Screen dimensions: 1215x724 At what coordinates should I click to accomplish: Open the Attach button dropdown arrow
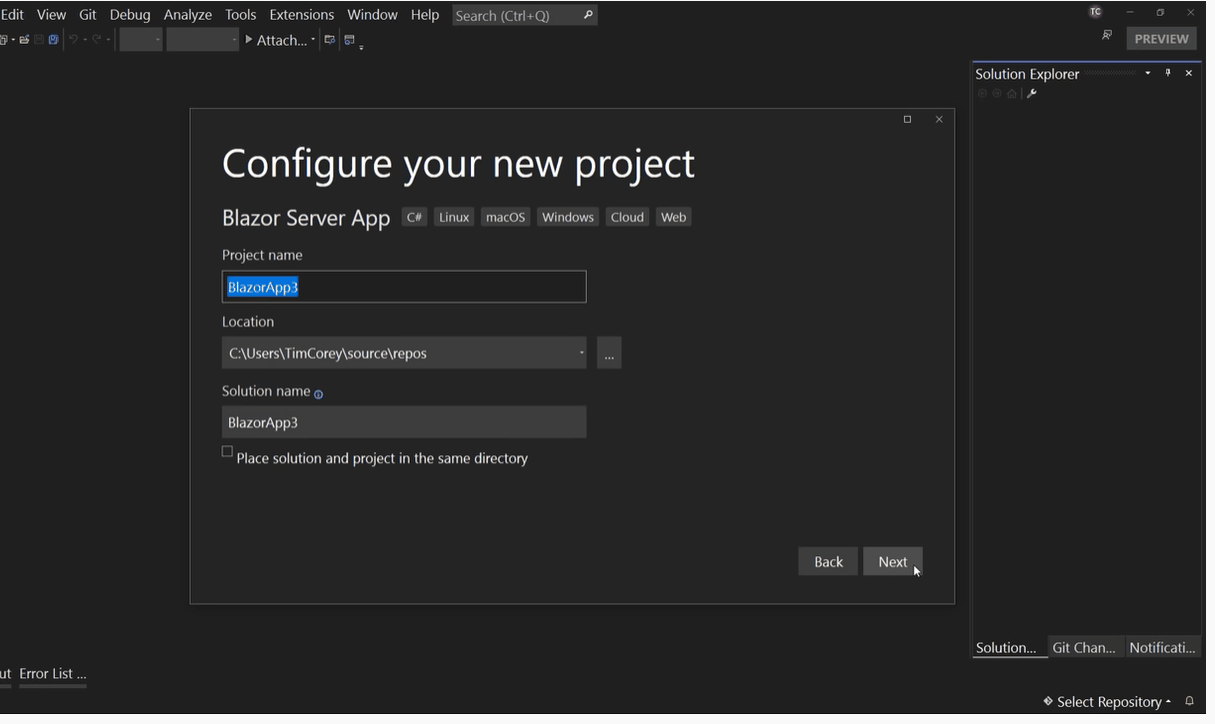point(313,40)
